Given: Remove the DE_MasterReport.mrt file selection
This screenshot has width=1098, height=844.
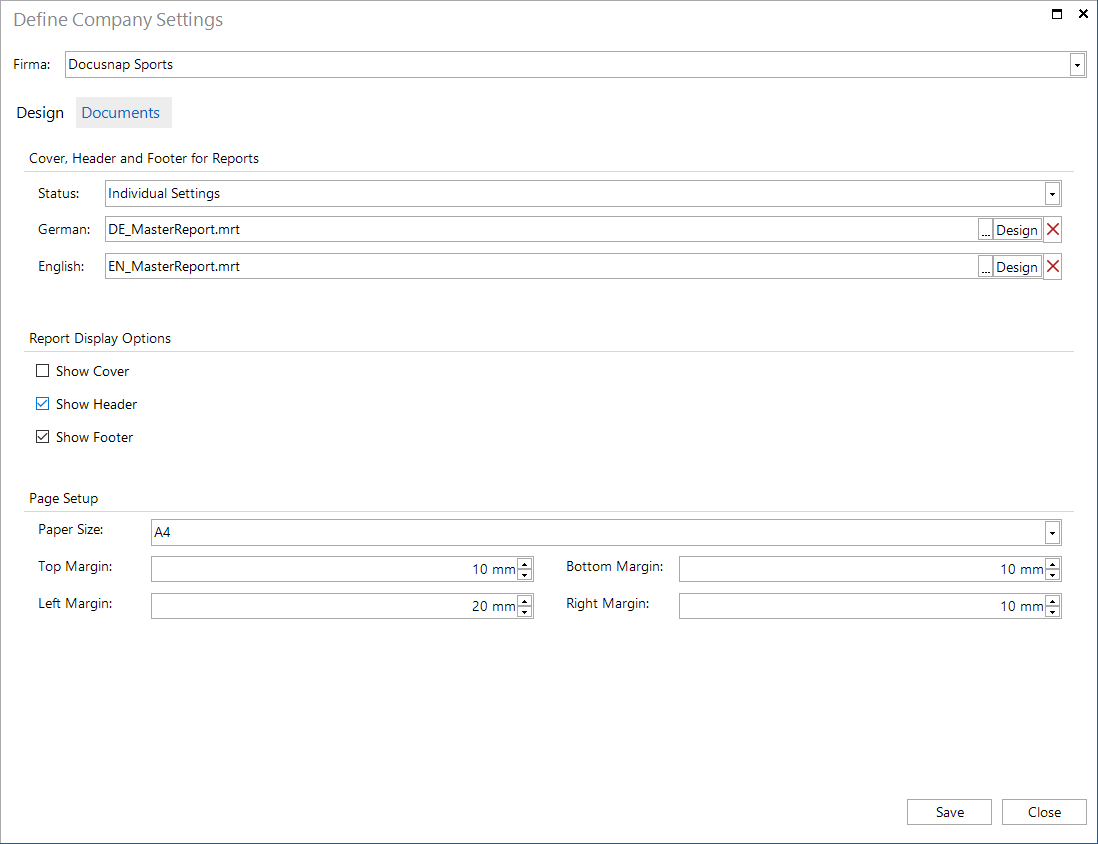Looking at the screenshot, I should (x=1052, y=229).
